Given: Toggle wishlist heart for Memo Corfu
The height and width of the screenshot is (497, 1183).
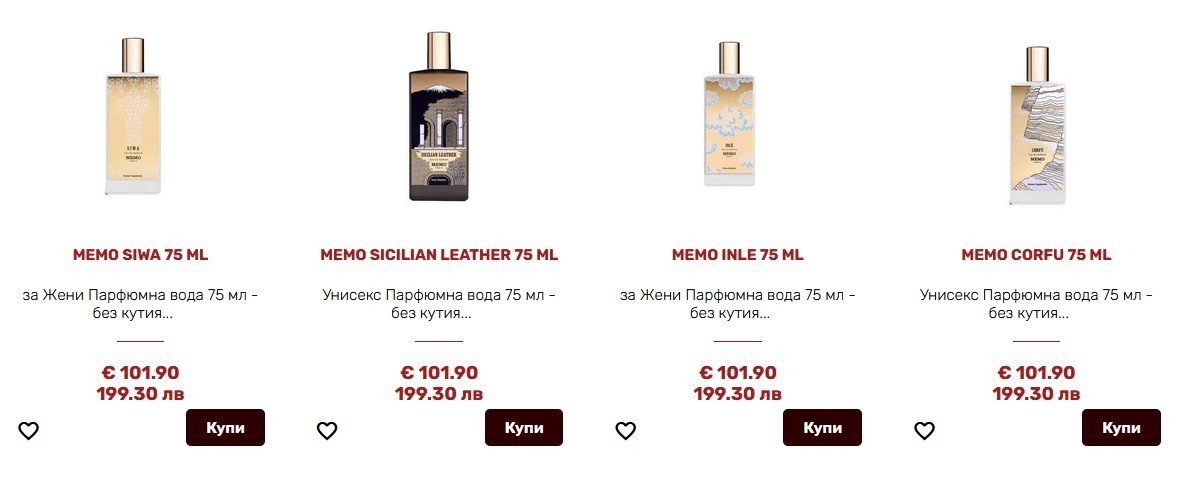Looking at the screenshot, I should 924,431.
